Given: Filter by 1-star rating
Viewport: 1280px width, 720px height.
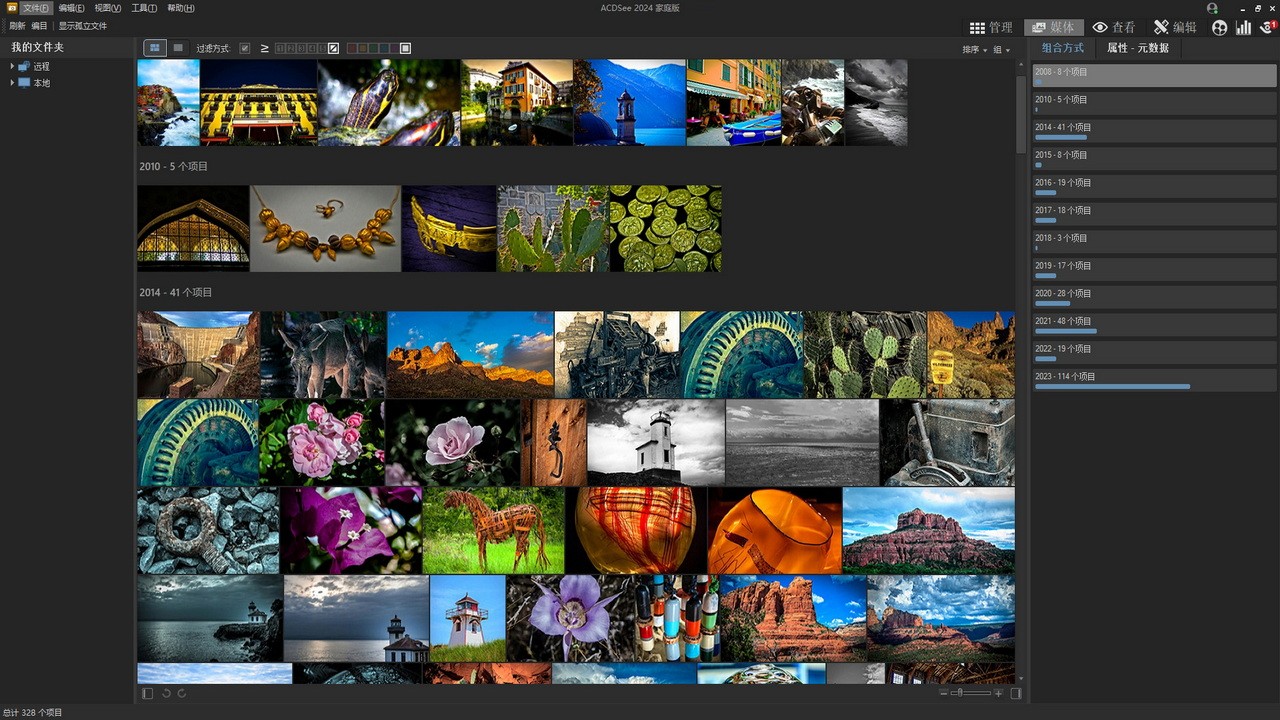Looking at the screenshot, I should [x=280, y=48].
